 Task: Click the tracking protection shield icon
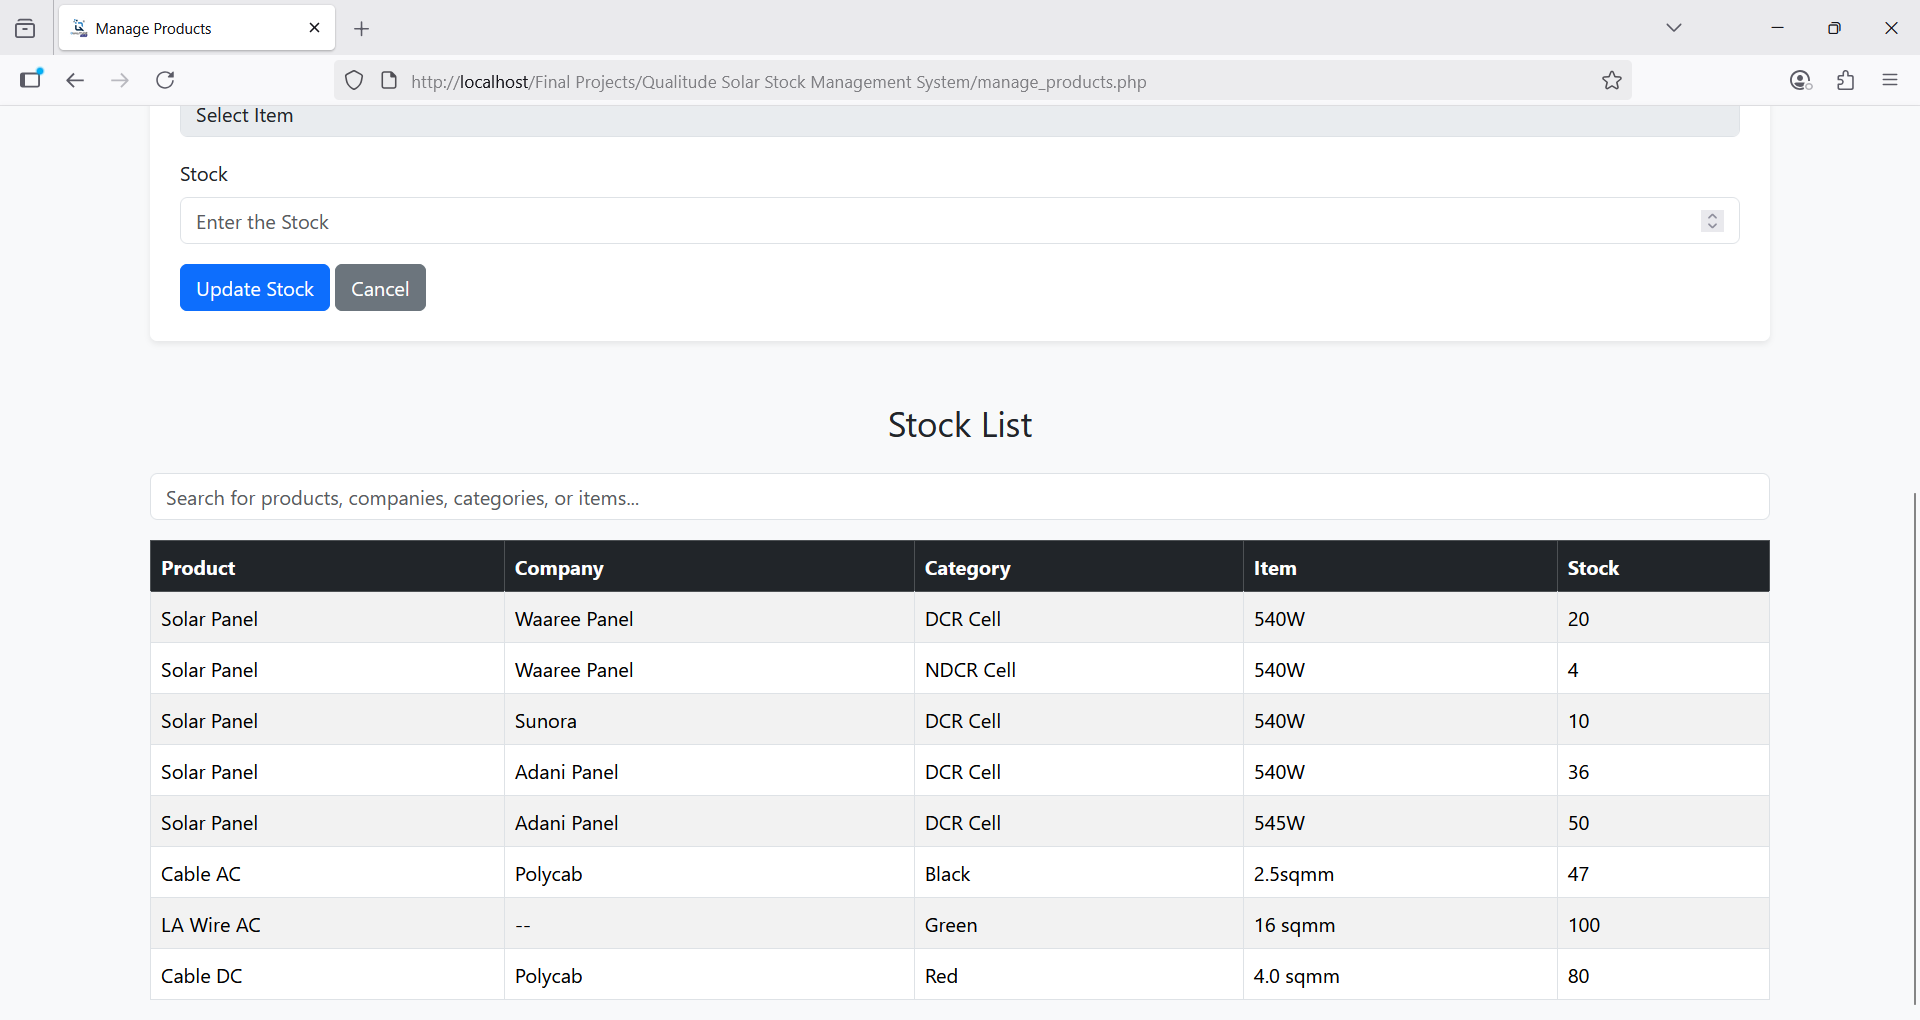(x=354, y=81)
